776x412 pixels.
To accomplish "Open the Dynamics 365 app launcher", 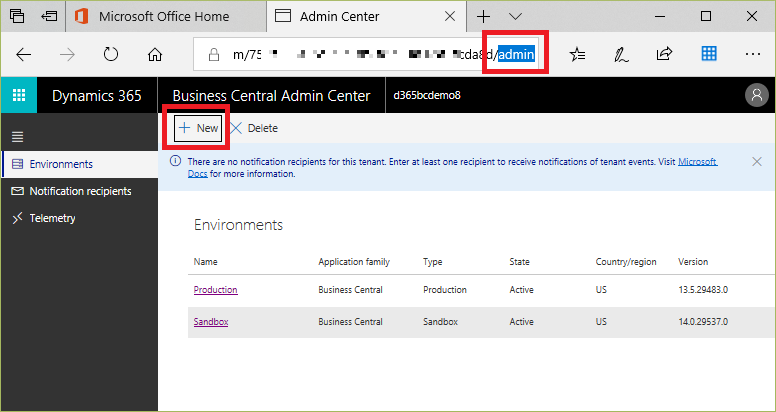I will point(19,95).
